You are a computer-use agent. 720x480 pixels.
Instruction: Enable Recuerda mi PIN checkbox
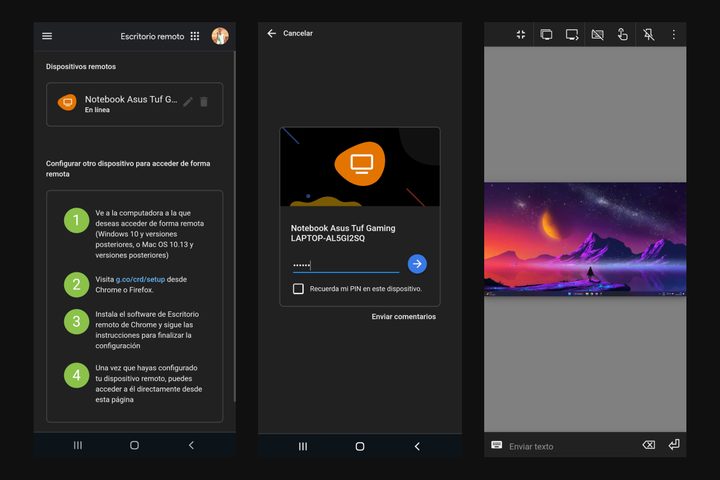pos(298,289)
